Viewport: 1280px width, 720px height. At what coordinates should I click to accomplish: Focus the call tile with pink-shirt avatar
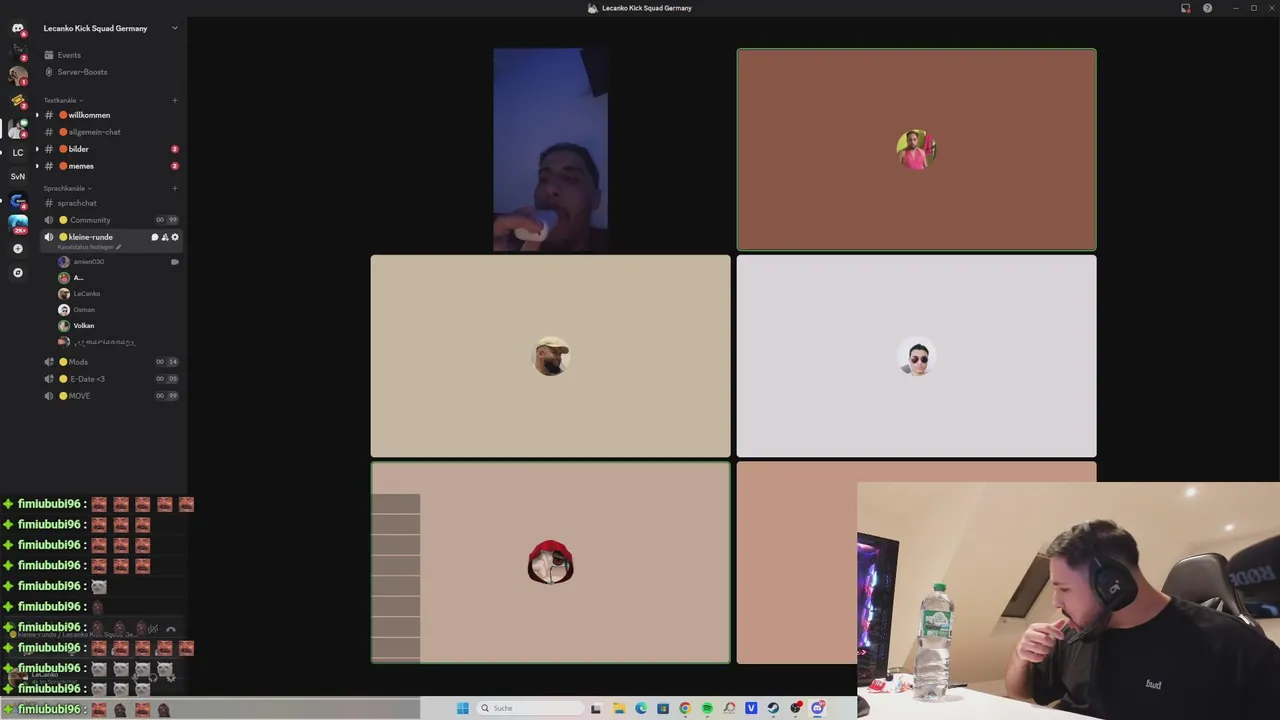[916, 149]
